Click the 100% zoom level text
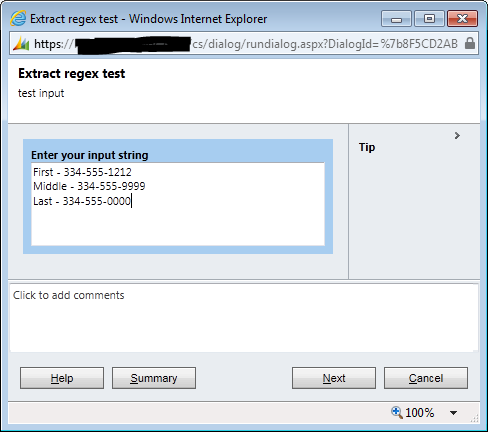Viewport: 488px width, 432px height. tap(420, 413)
